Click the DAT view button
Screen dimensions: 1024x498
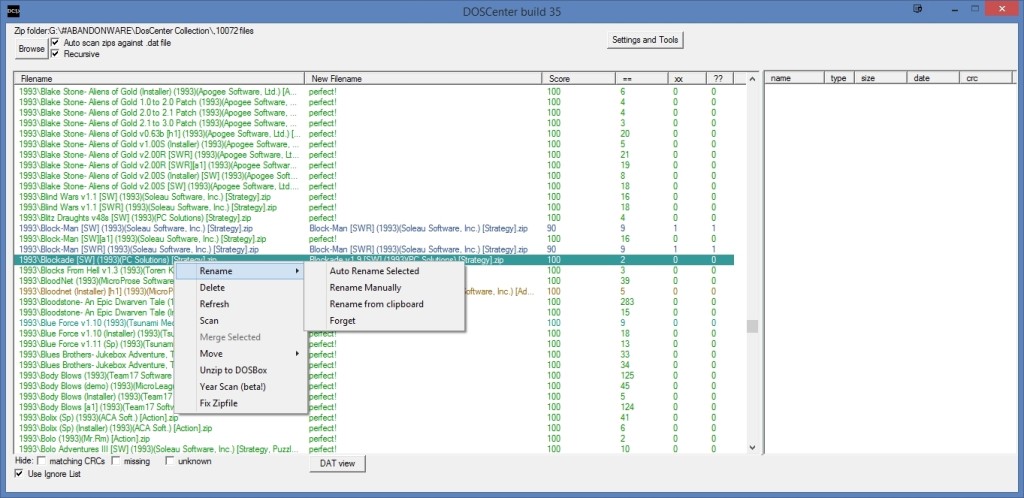click(x=338, y=463)
